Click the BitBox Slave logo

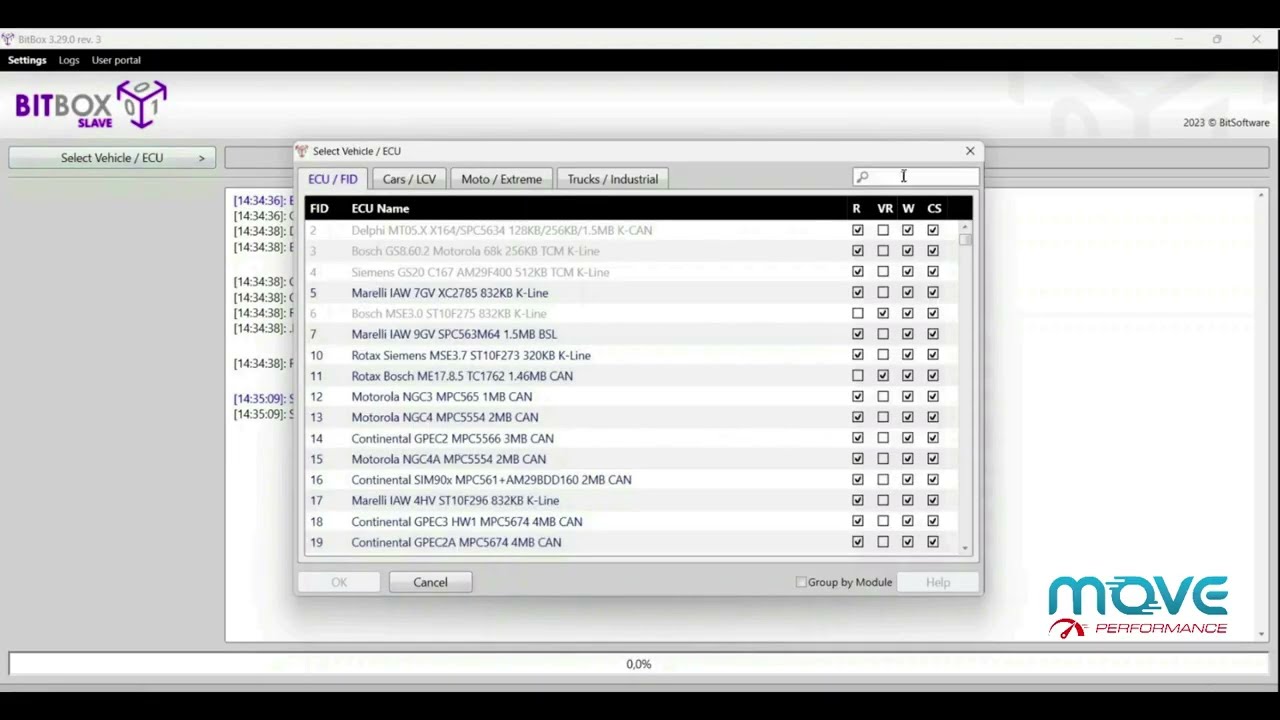click(90, 104)
